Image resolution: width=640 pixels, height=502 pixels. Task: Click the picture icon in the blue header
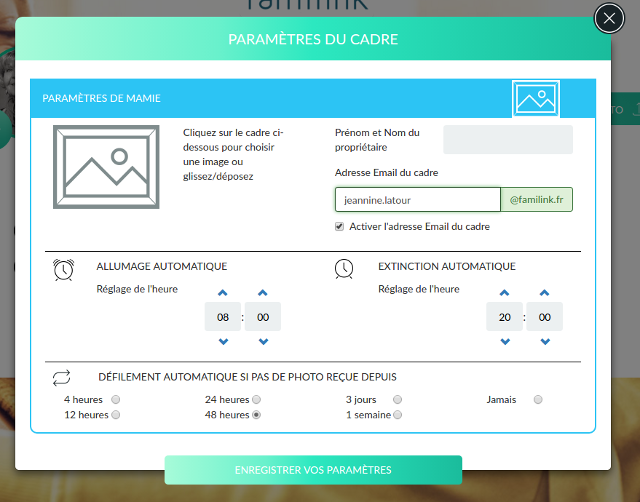click(536, 99)
